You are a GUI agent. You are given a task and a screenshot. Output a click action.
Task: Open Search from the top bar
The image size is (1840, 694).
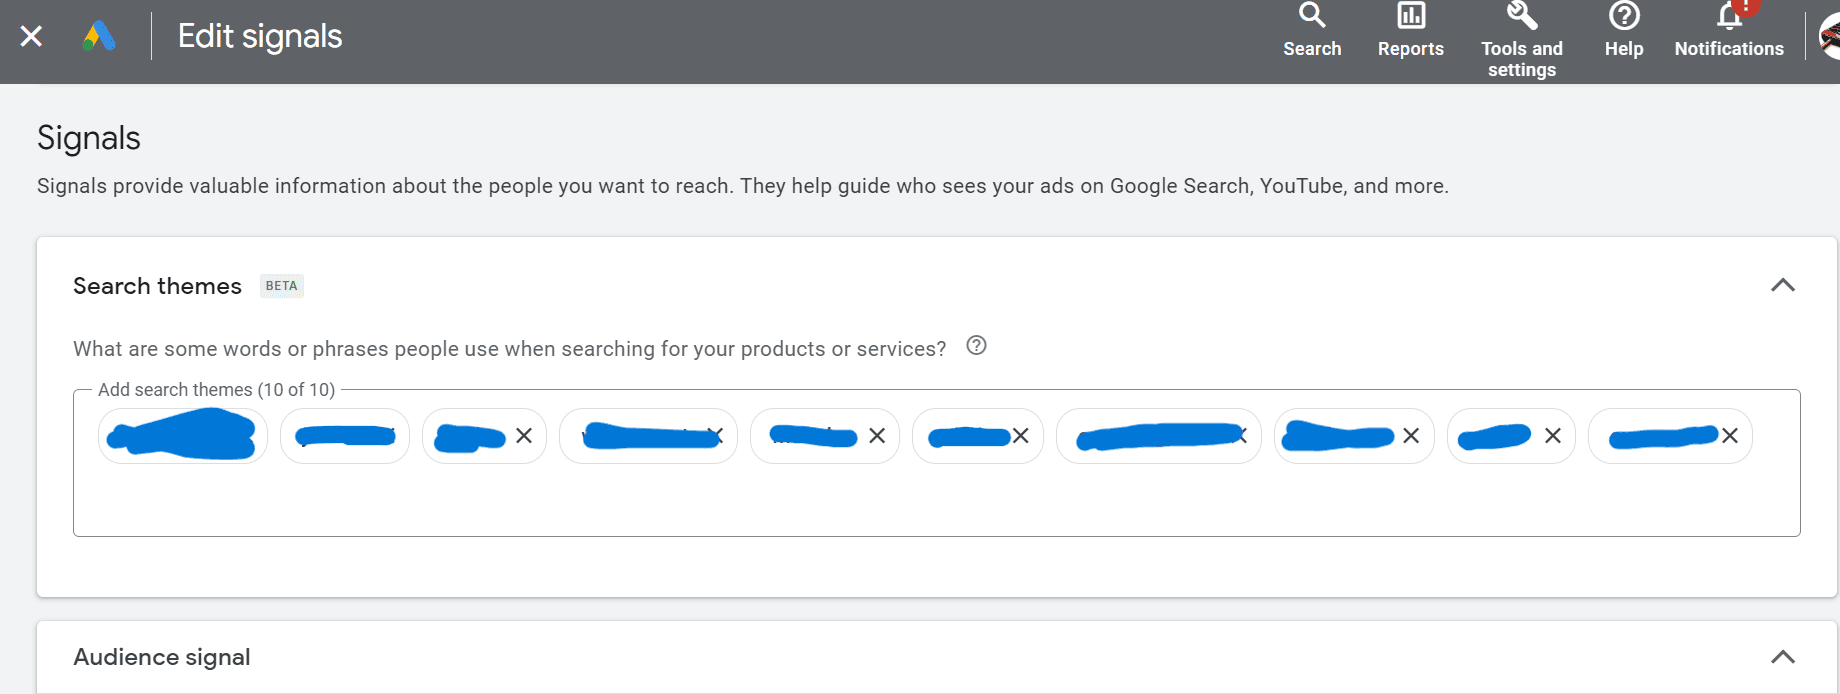1312,31
